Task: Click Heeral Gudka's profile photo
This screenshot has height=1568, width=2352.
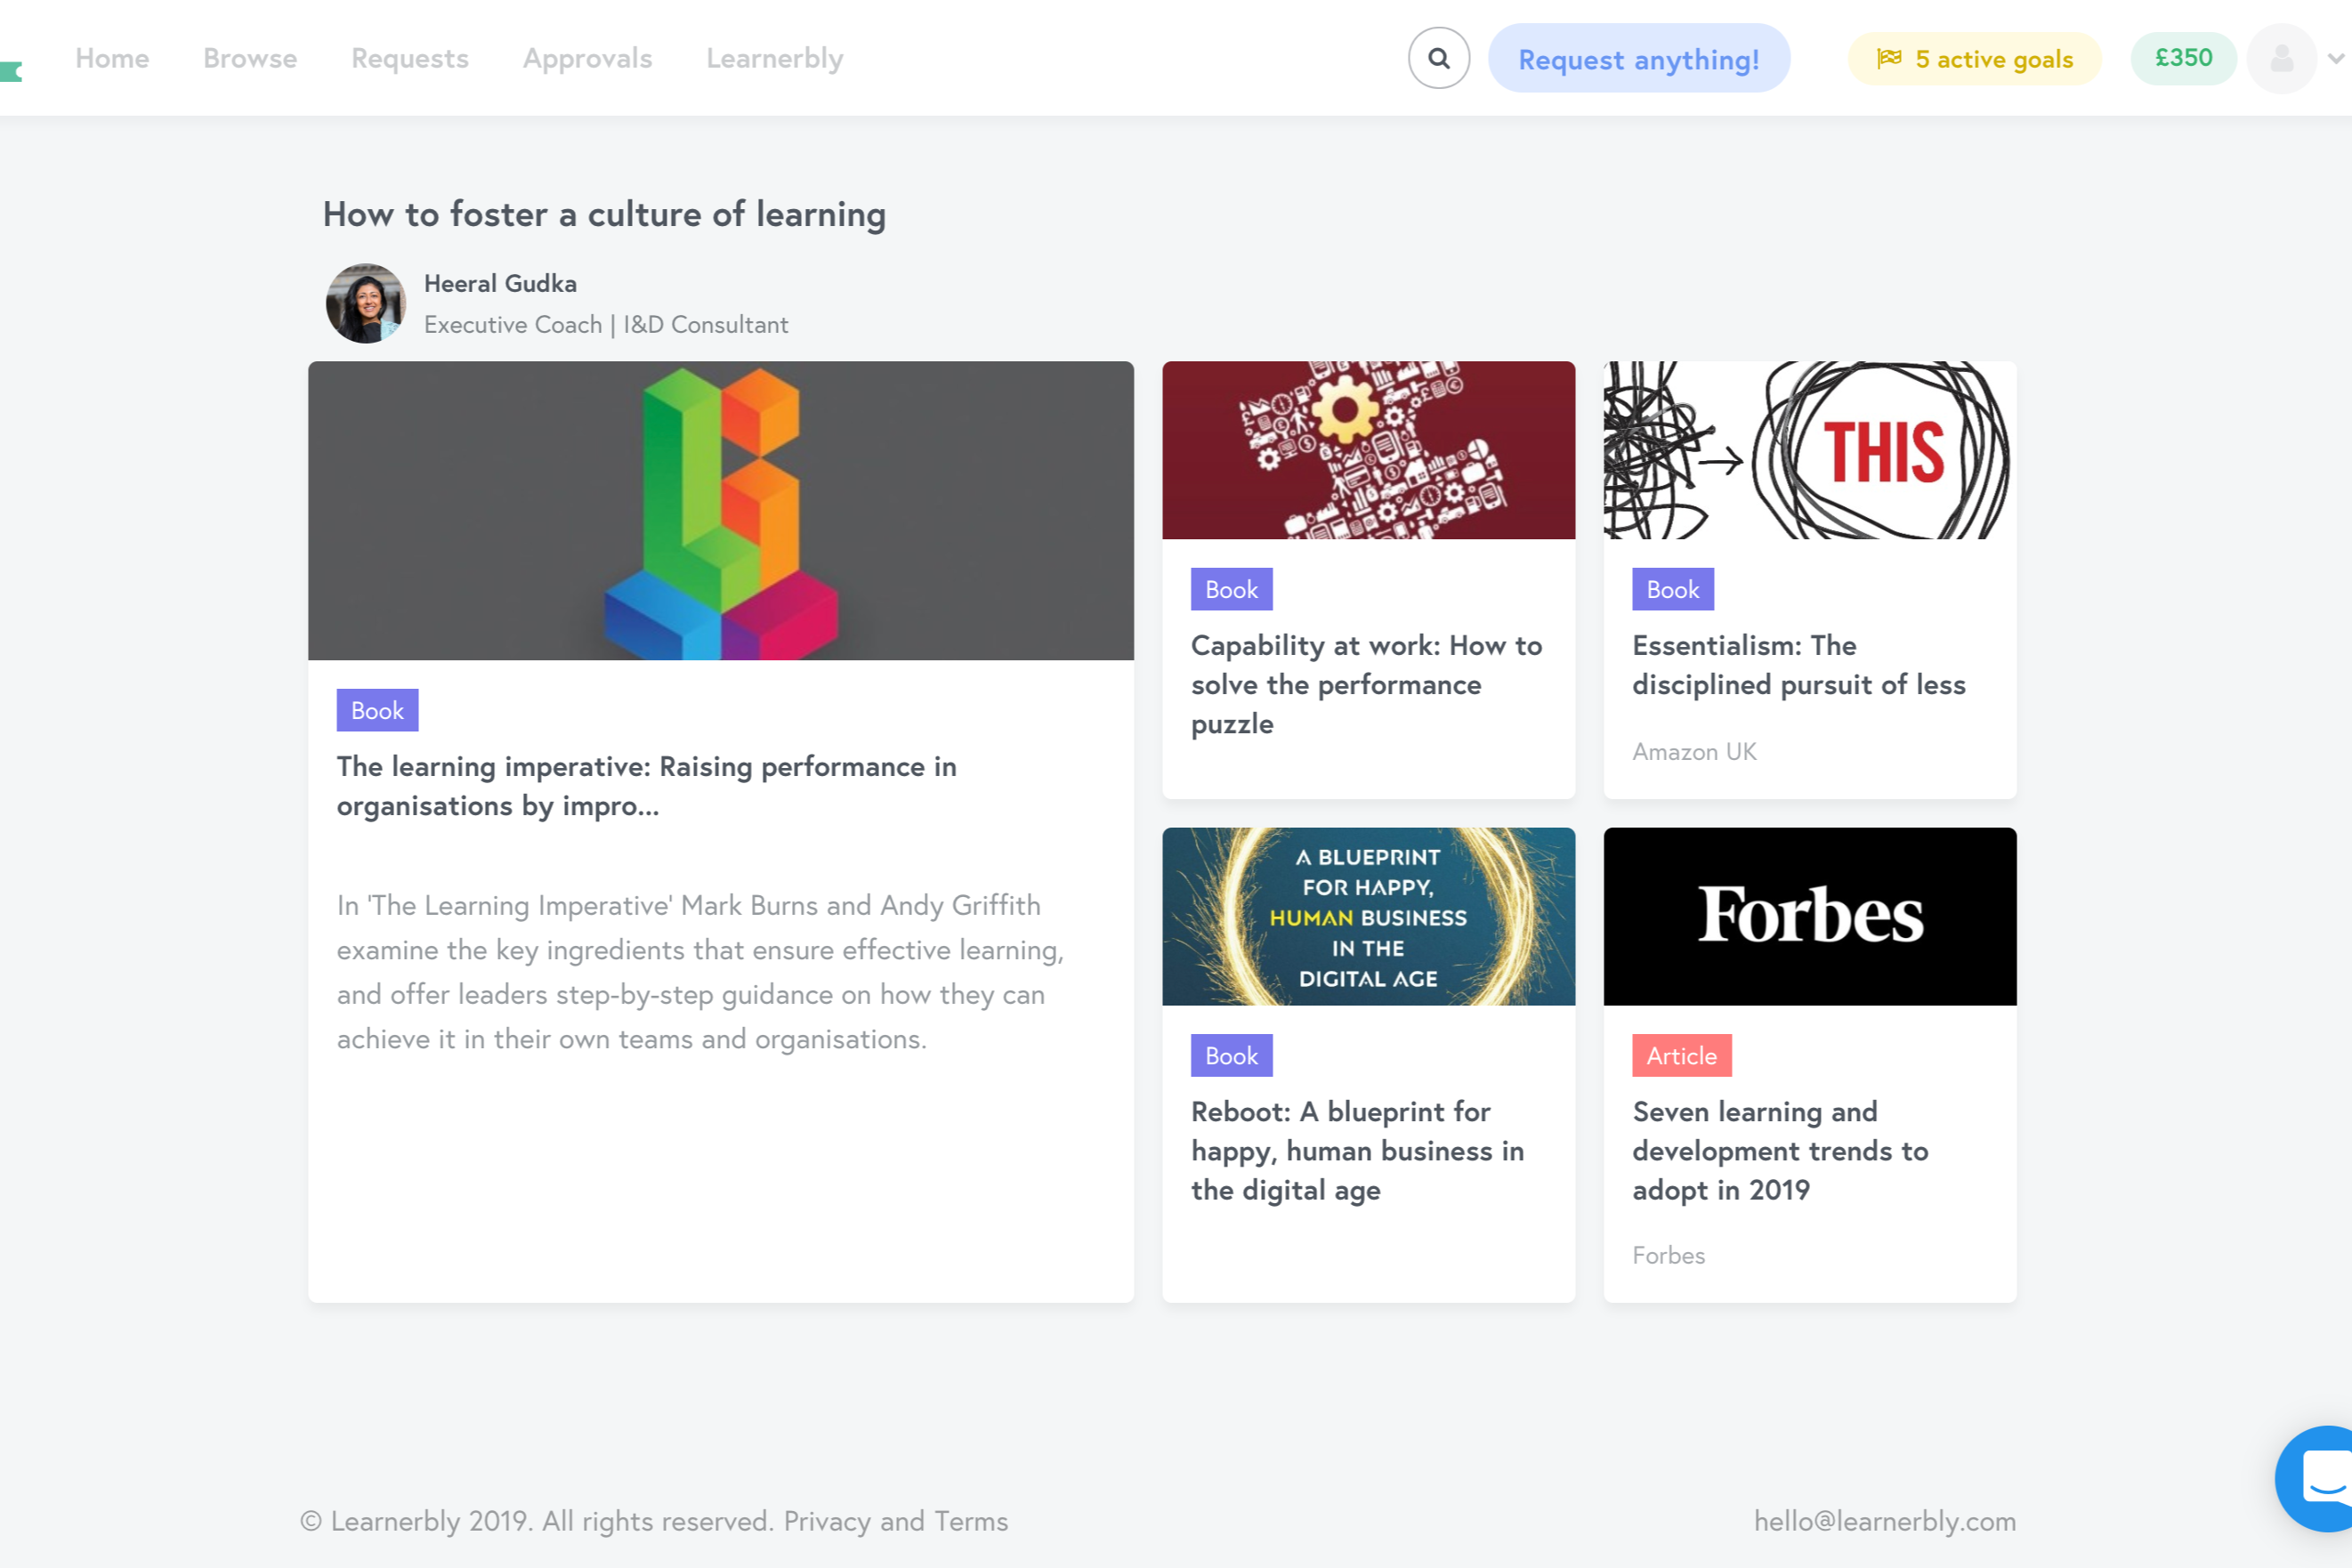Action: click(x=366, y=303)
